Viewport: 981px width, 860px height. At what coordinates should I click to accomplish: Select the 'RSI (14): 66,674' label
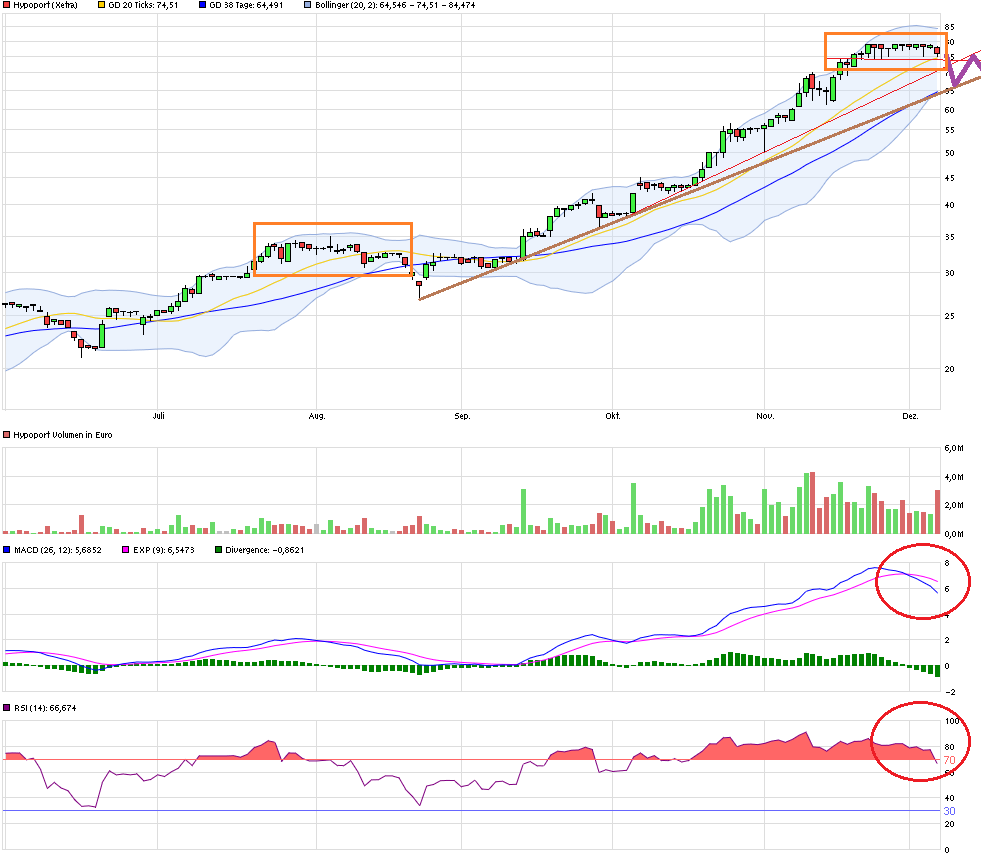pos(45,708)
